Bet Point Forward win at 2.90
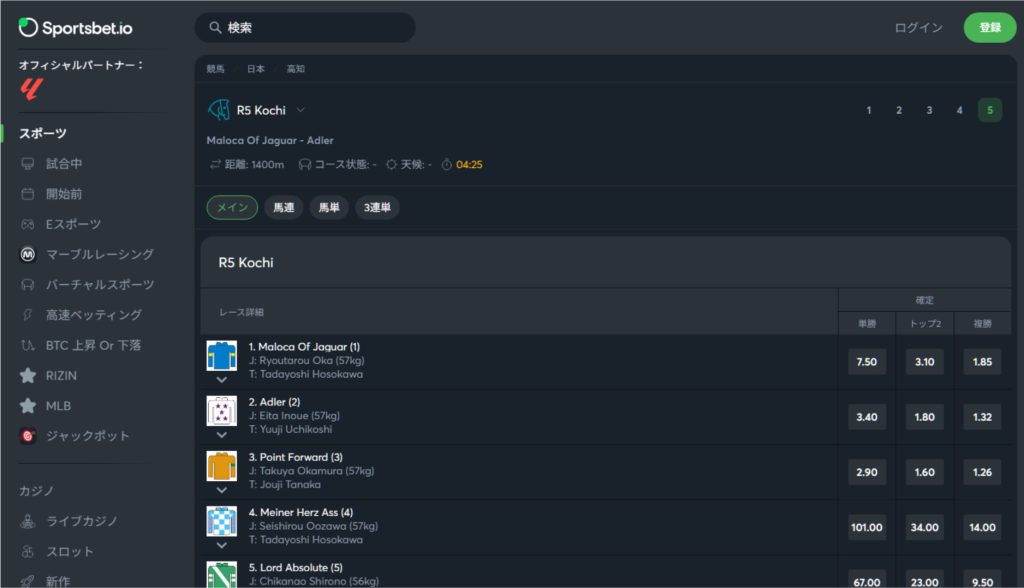Viewport: 1024px width, 588px height. tap(867, 472)
